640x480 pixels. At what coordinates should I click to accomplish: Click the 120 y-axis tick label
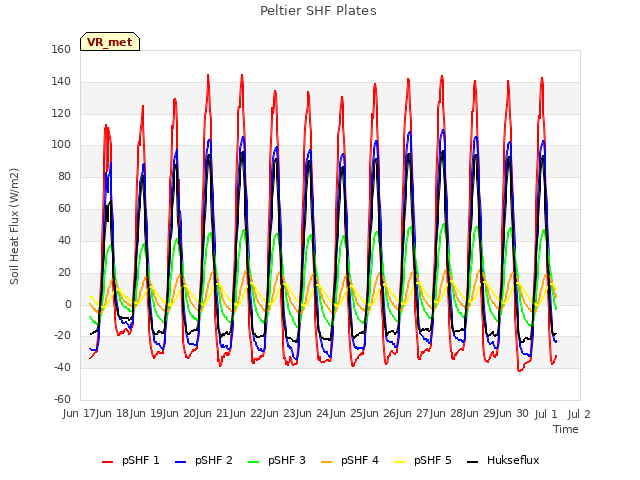click(x=61, y=113)
